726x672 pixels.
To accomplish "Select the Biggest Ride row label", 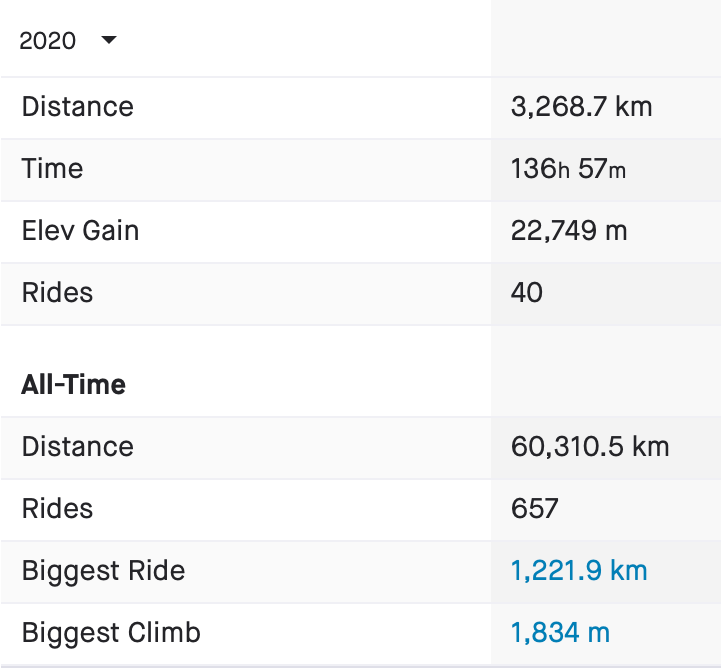I will click(x=103, y=571).
